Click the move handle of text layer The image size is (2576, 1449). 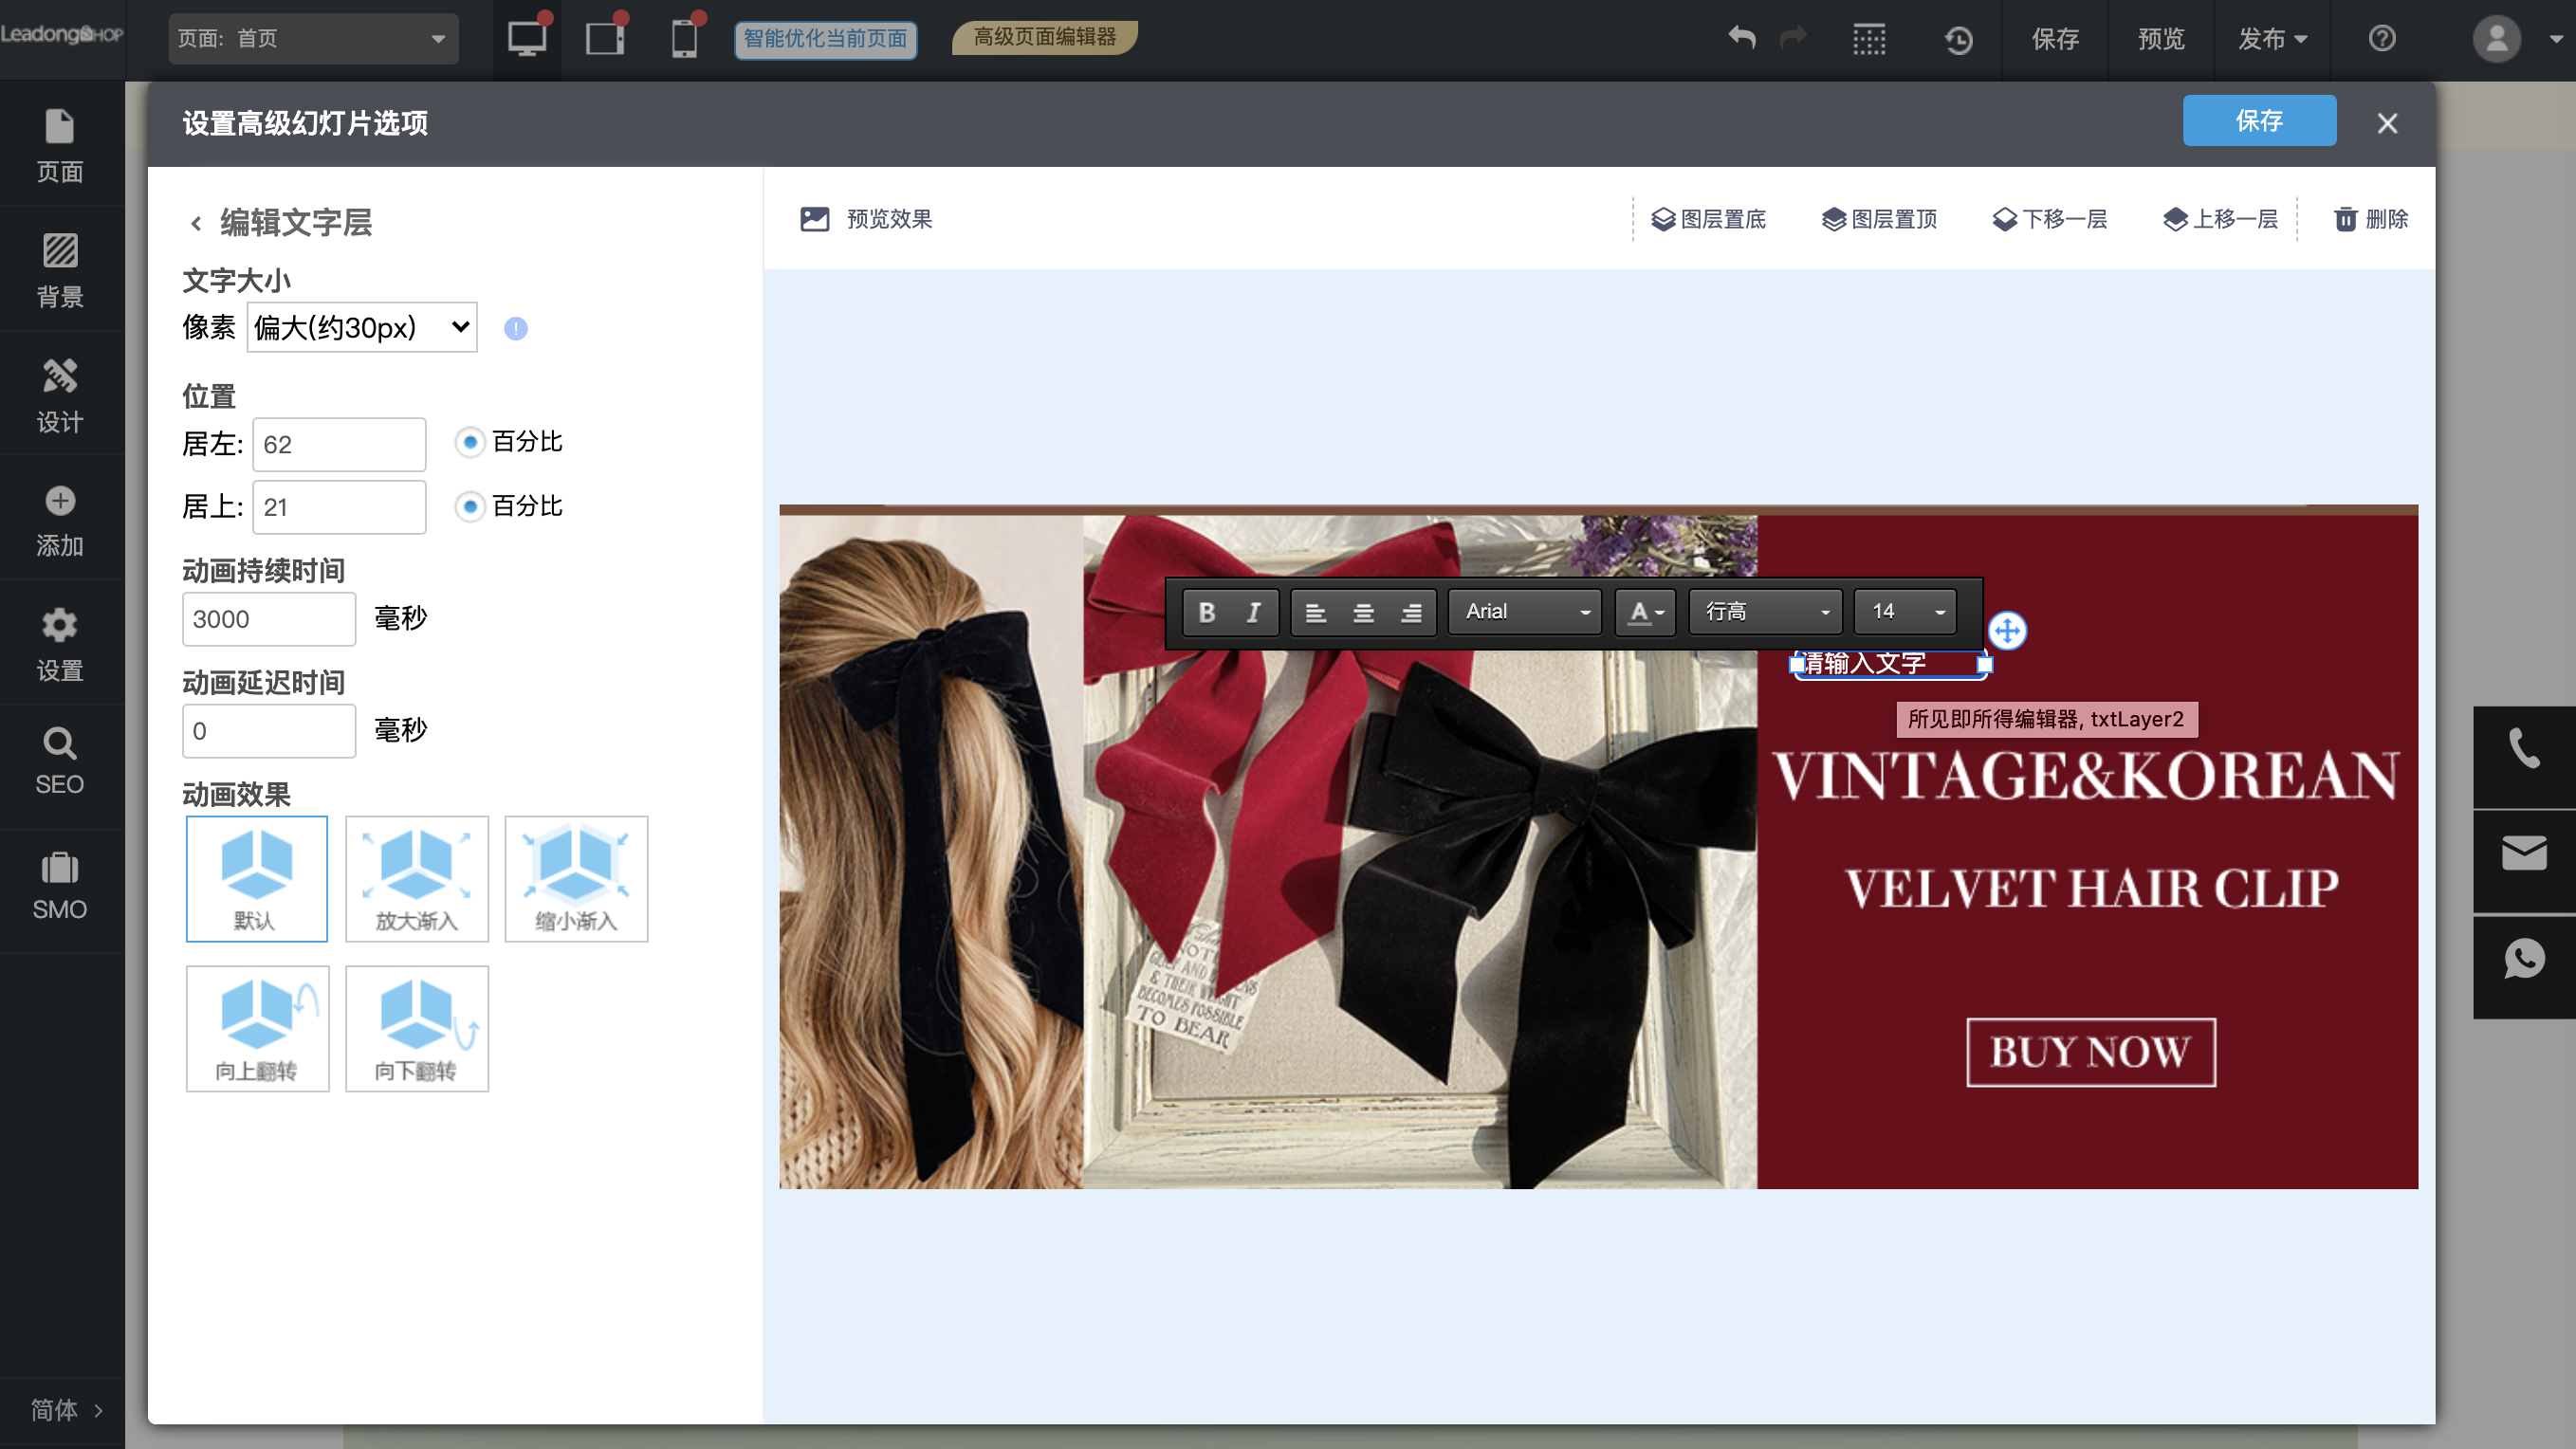tap(2007, 631)
